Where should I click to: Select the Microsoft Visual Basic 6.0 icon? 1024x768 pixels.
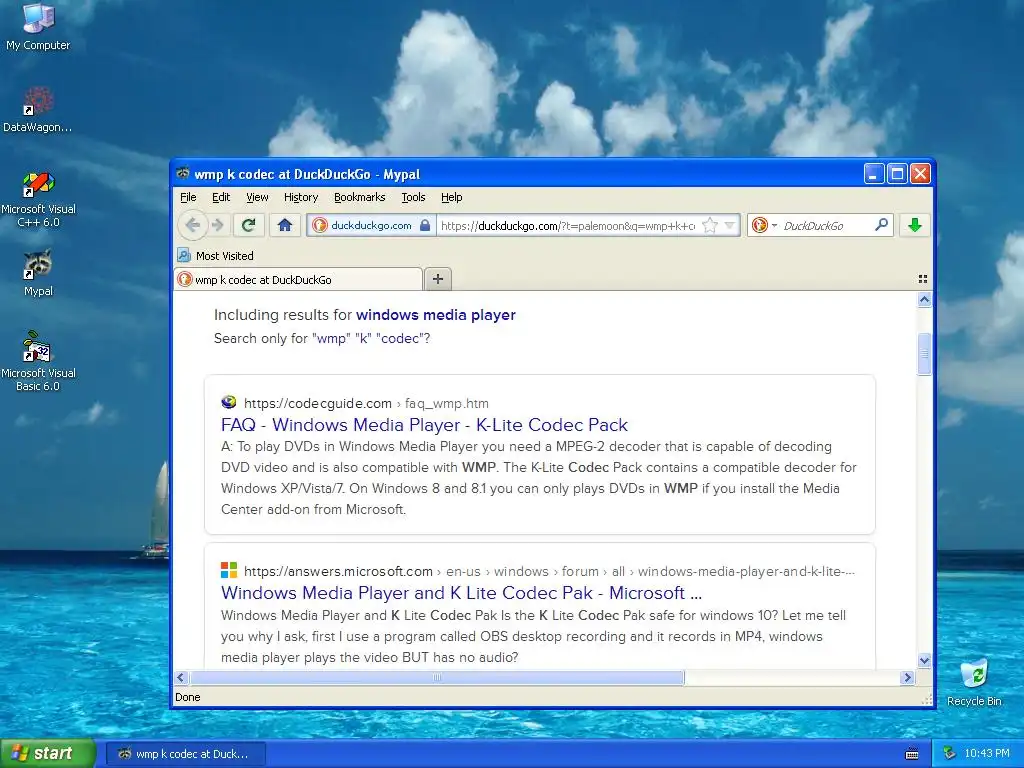click(38, 361)
